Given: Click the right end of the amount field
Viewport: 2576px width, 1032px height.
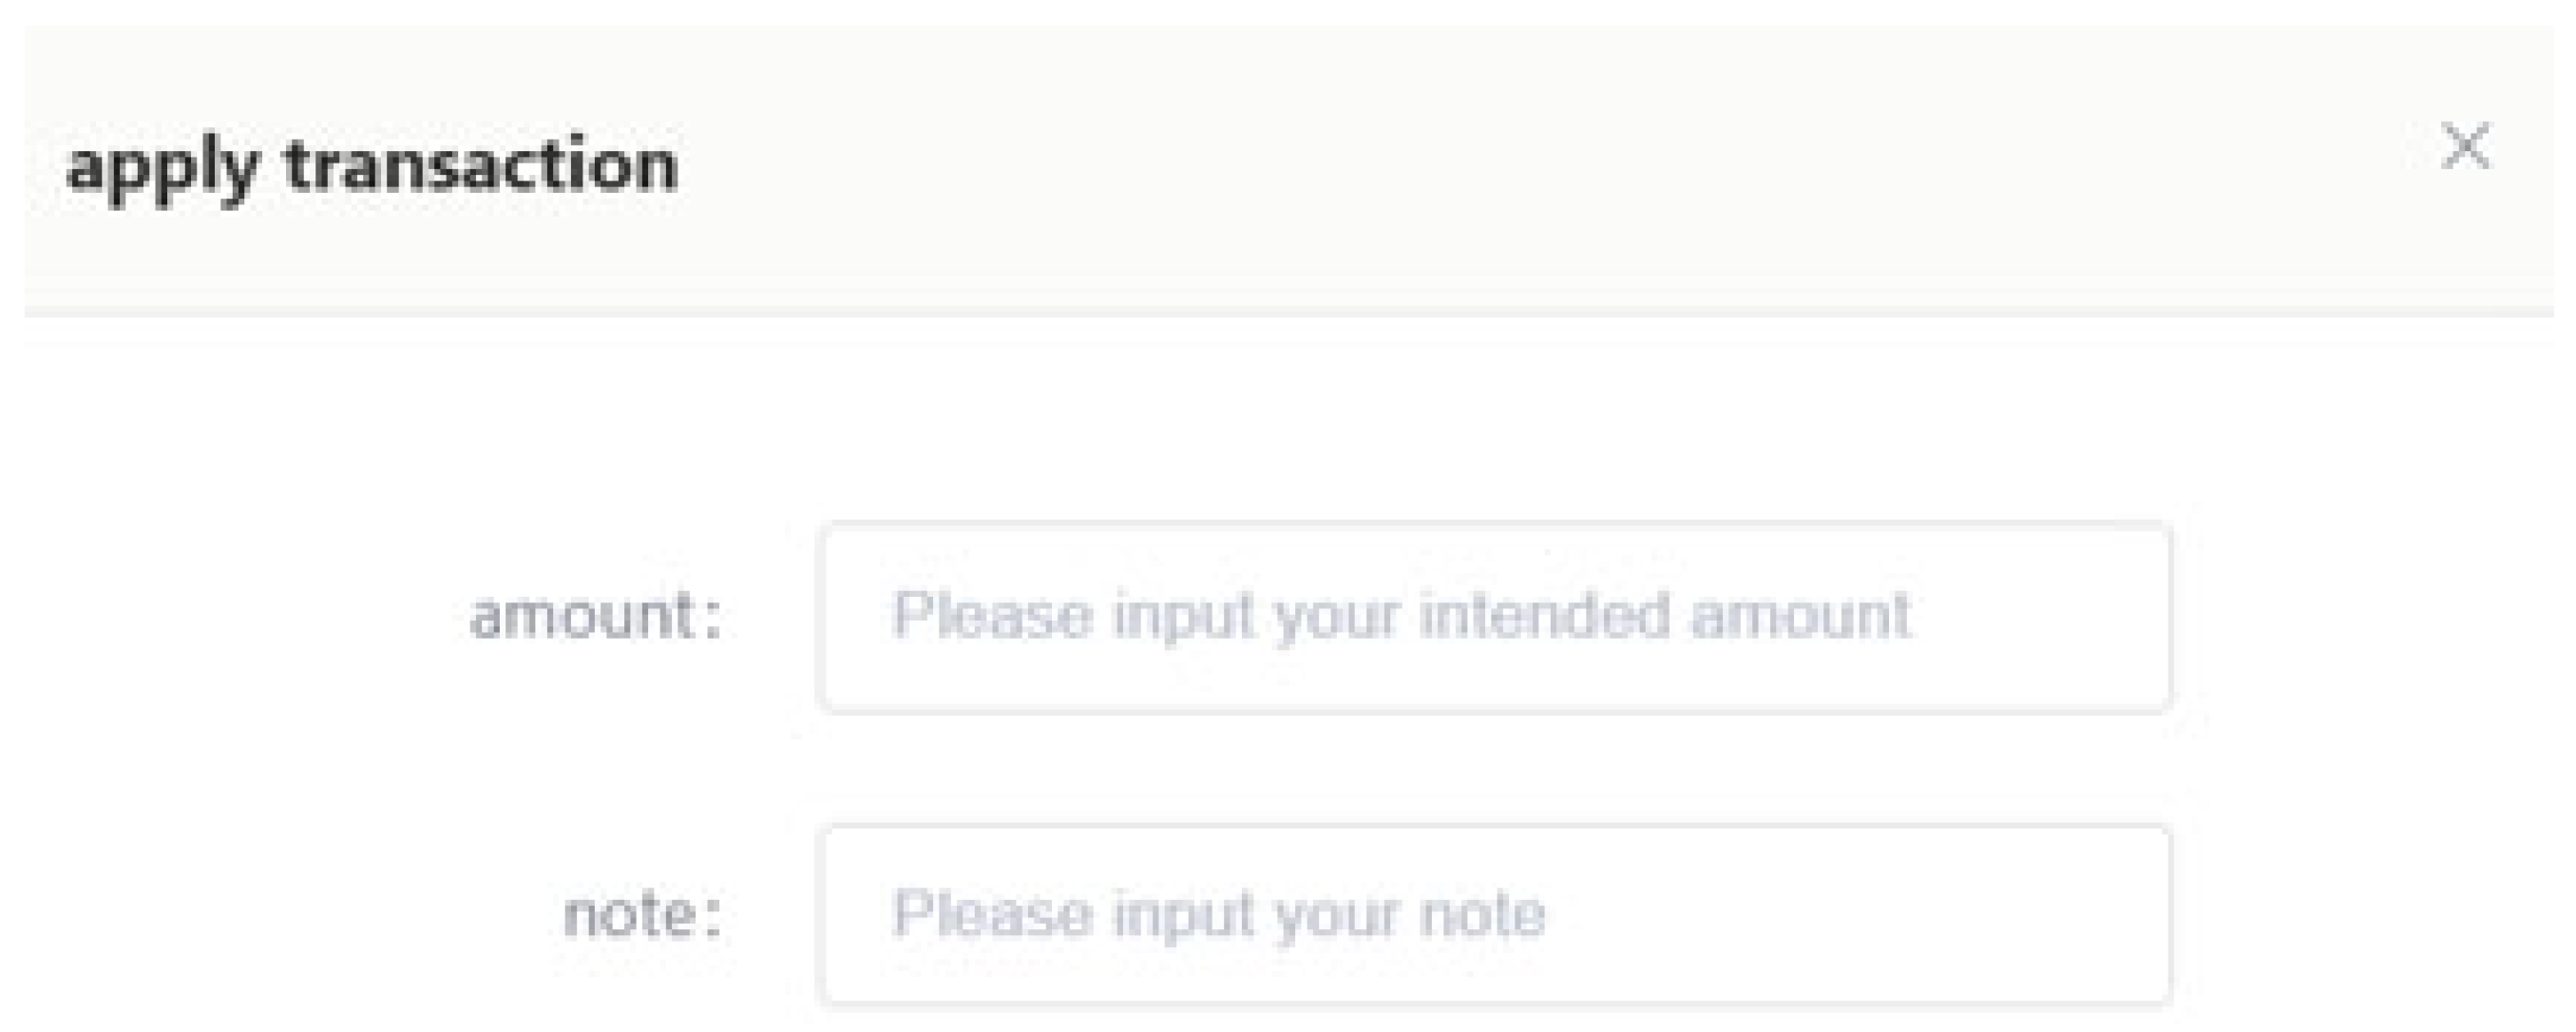Looking at the screenshot, I should tap(2100, 617).
